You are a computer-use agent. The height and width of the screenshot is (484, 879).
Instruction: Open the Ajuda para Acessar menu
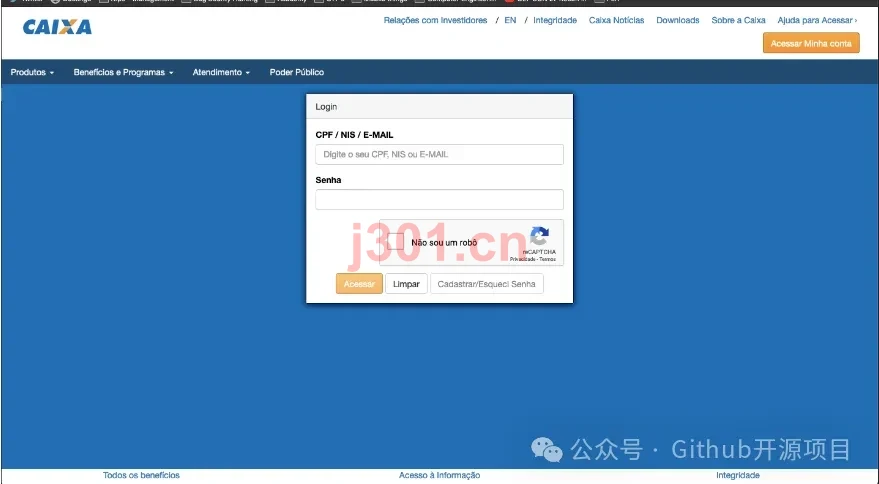click(x=817, y=20)
